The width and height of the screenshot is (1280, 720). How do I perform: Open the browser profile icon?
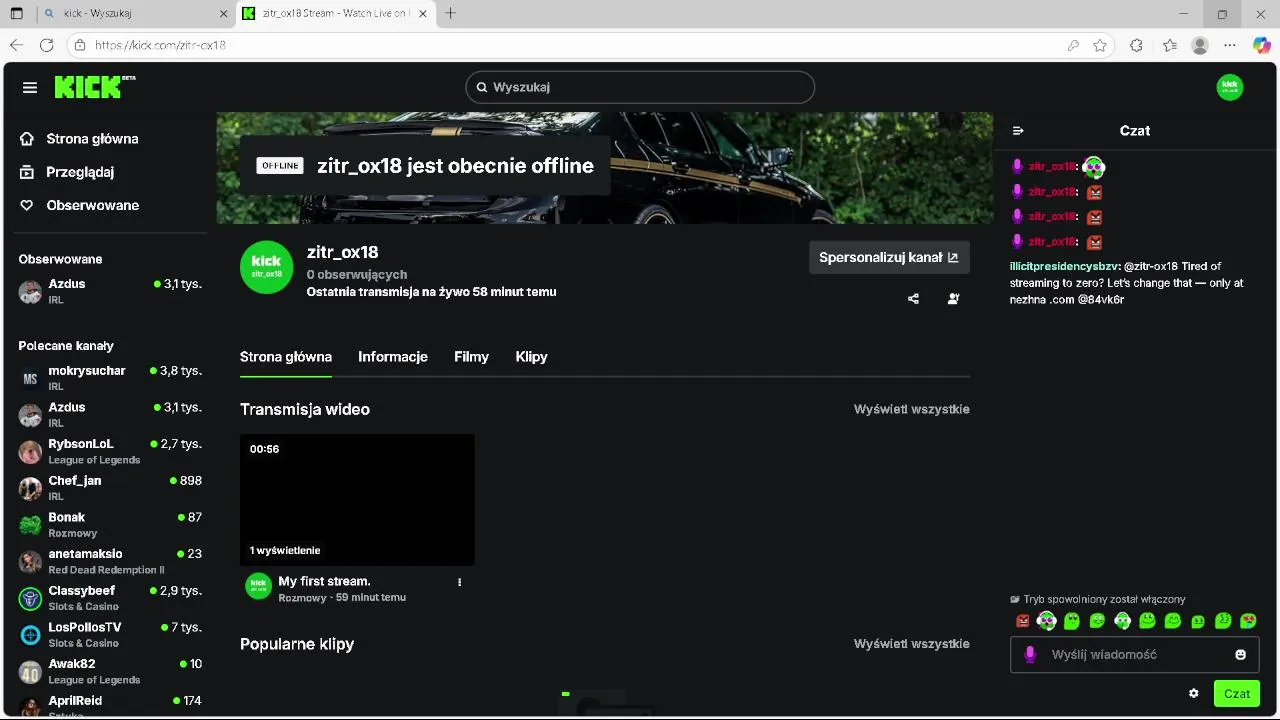point(1200,45)
